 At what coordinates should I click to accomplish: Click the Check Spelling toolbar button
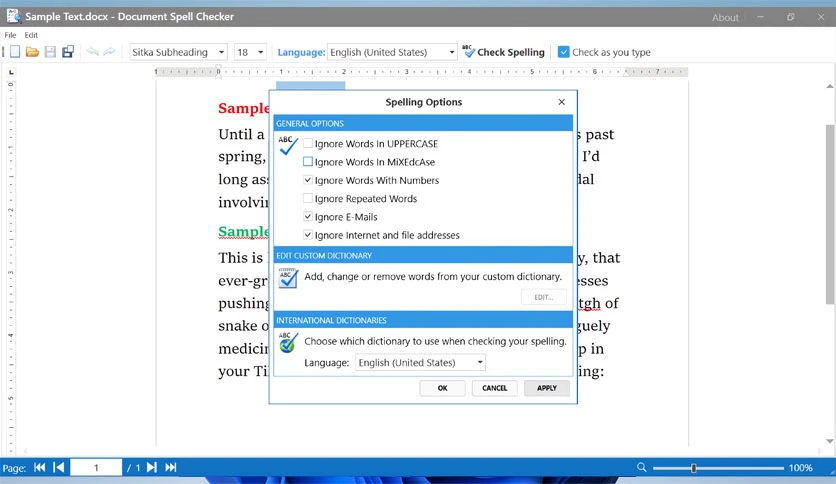[503, 52]
